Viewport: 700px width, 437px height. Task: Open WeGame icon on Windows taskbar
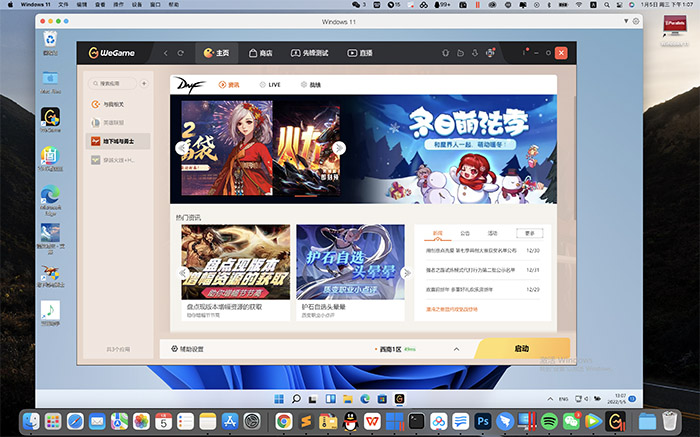399,399
